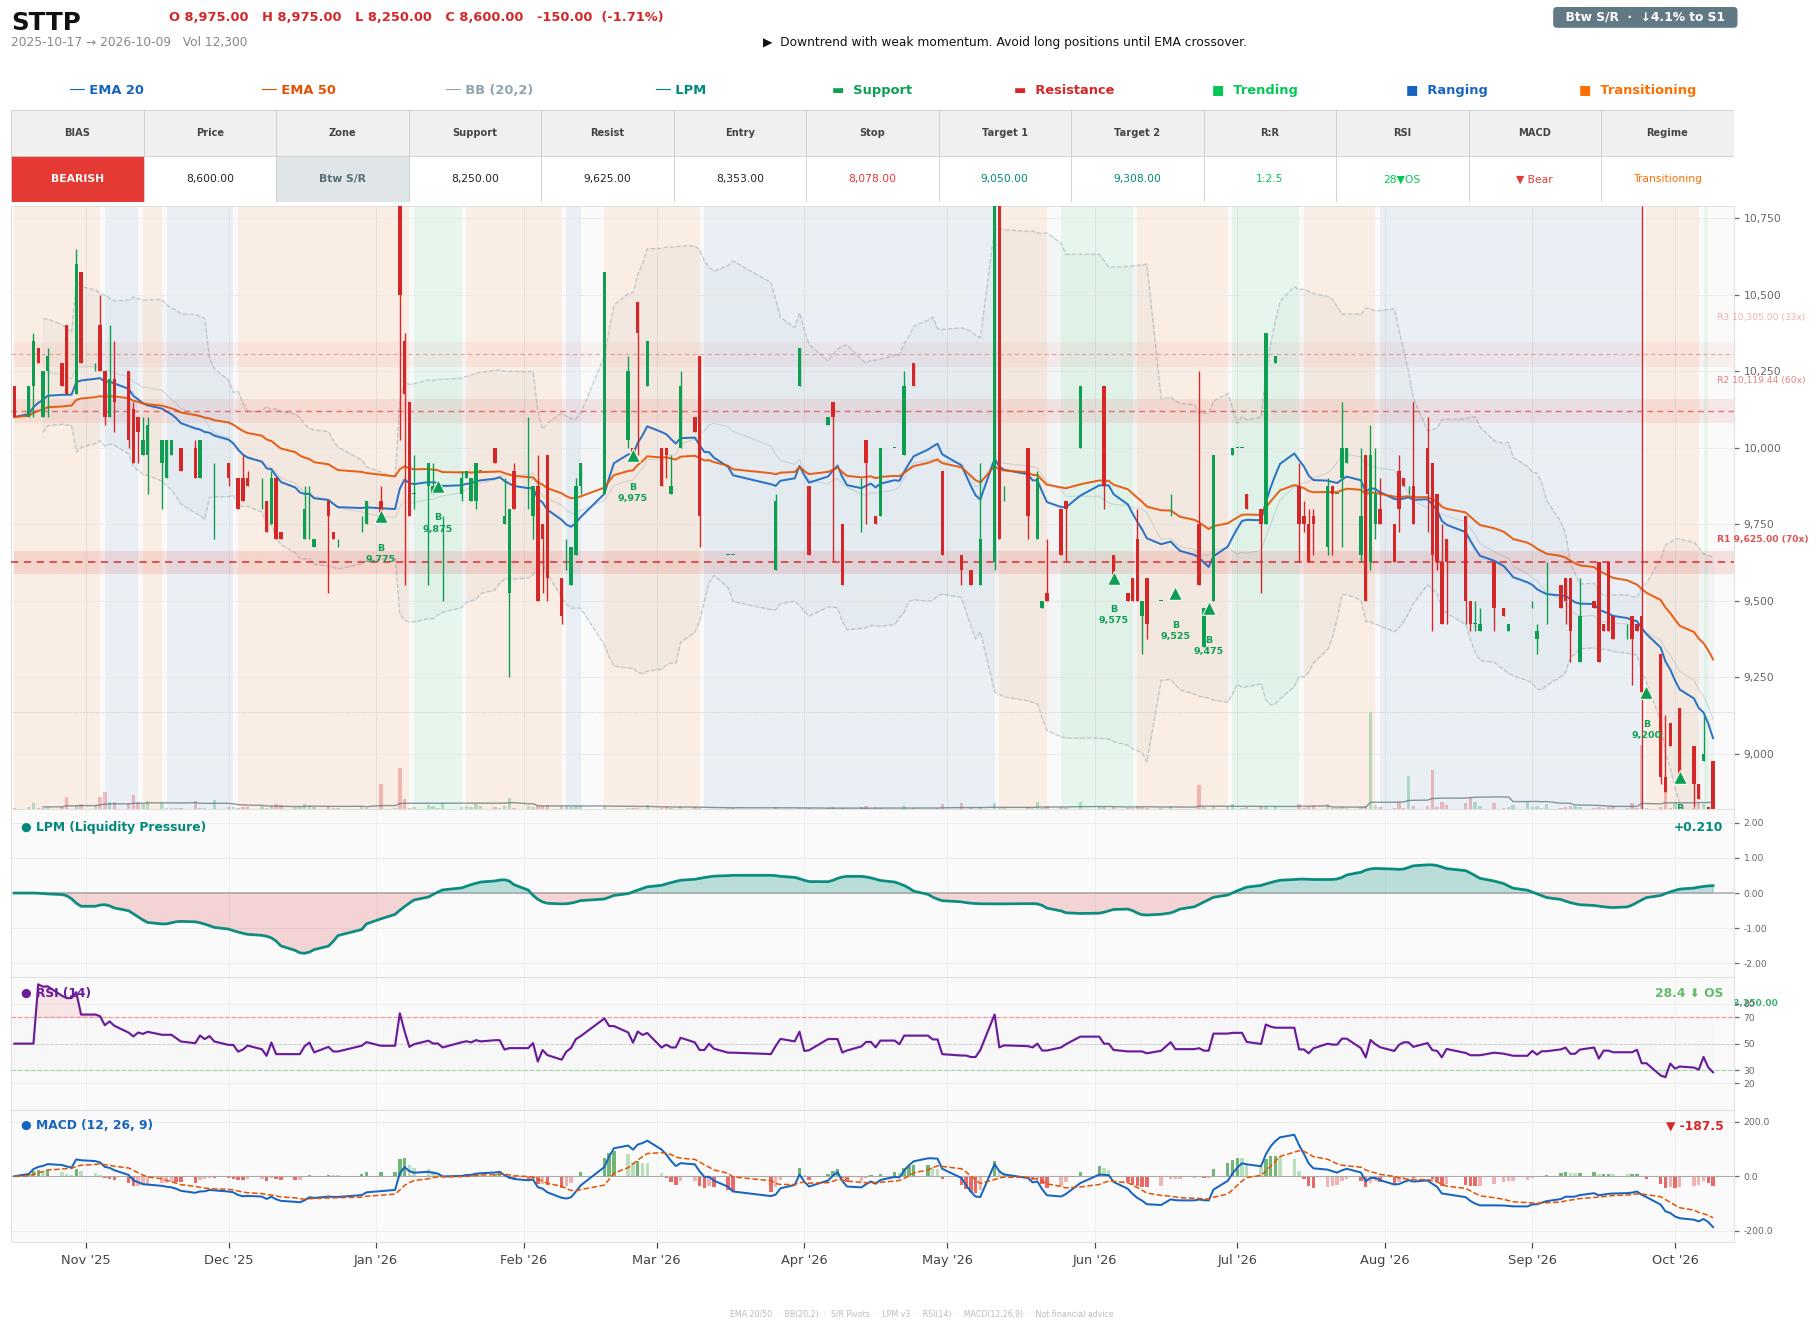Click the buy marker labeled B 9,475
The image size is (1819, 1330).
1209,609
